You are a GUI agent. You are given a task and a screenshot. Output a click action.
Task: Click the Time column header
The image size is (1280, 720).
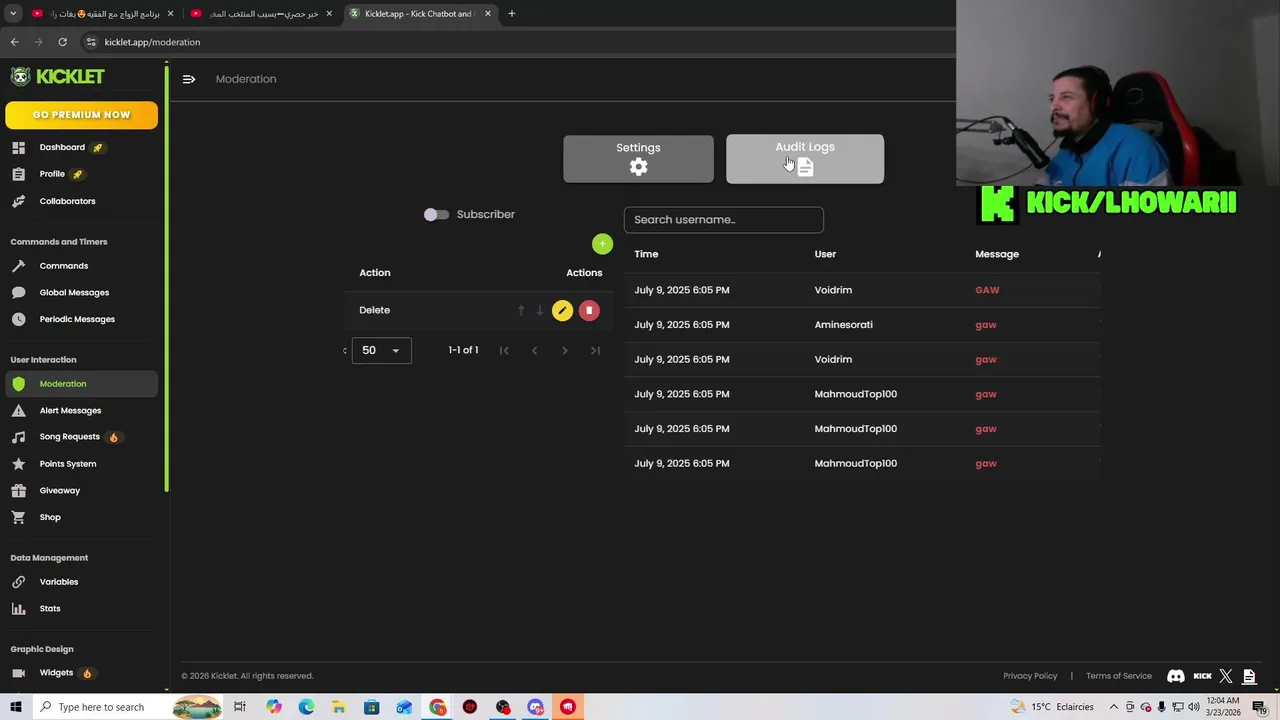[646, 254]
